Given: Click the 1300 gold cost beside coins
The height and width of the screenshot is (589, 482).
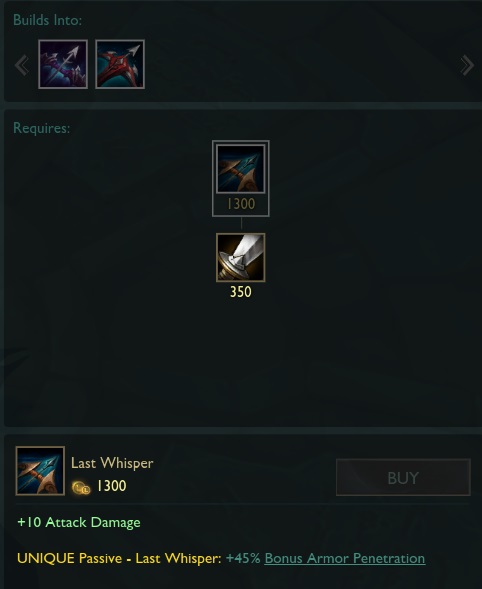Looking at the screenshot, I should (112, 486).
